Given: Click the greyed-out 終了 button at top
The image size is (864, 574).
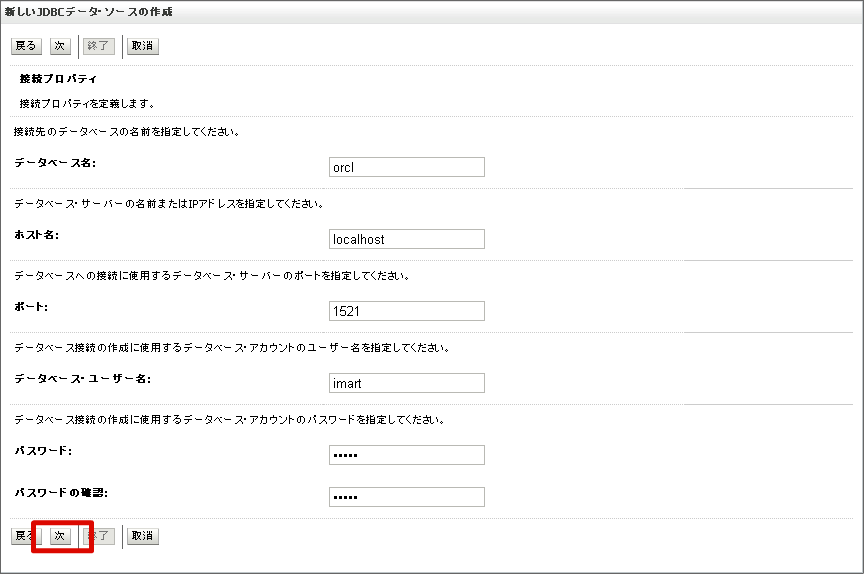Looking at the screenshot, I should point(99,46).
